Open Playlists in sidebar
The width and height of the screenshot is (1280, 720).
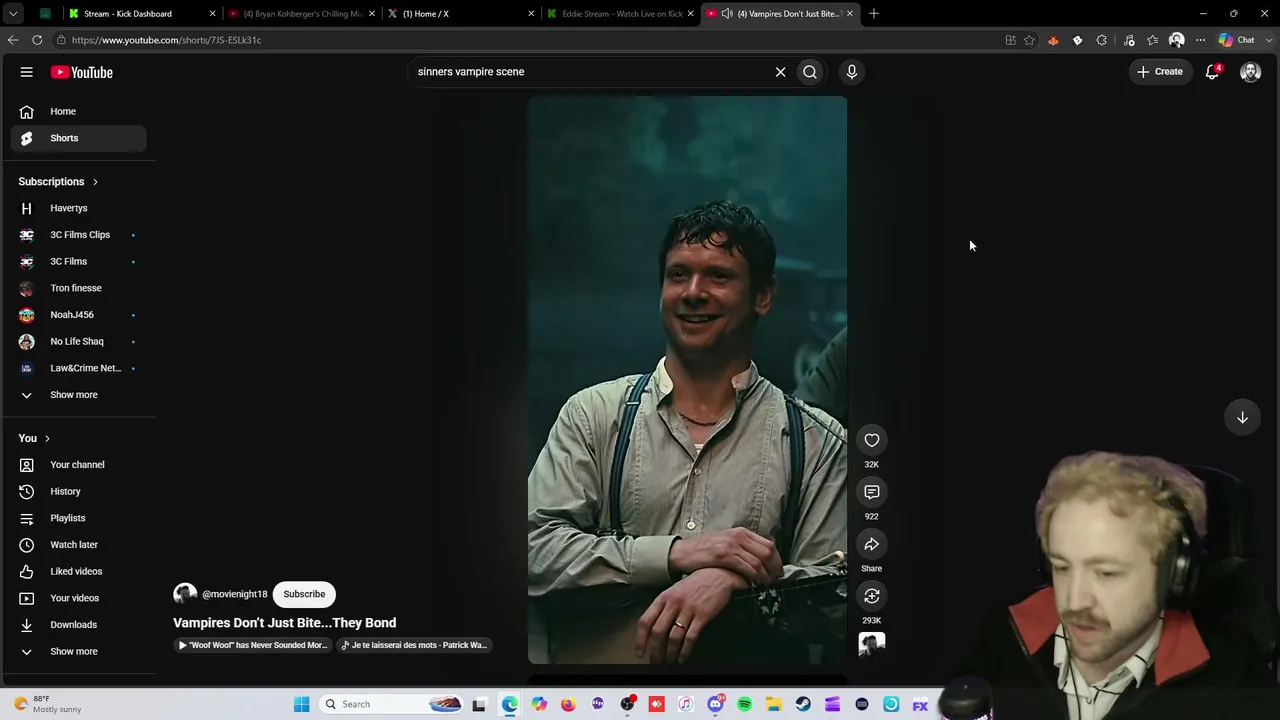tap(78, 518)
